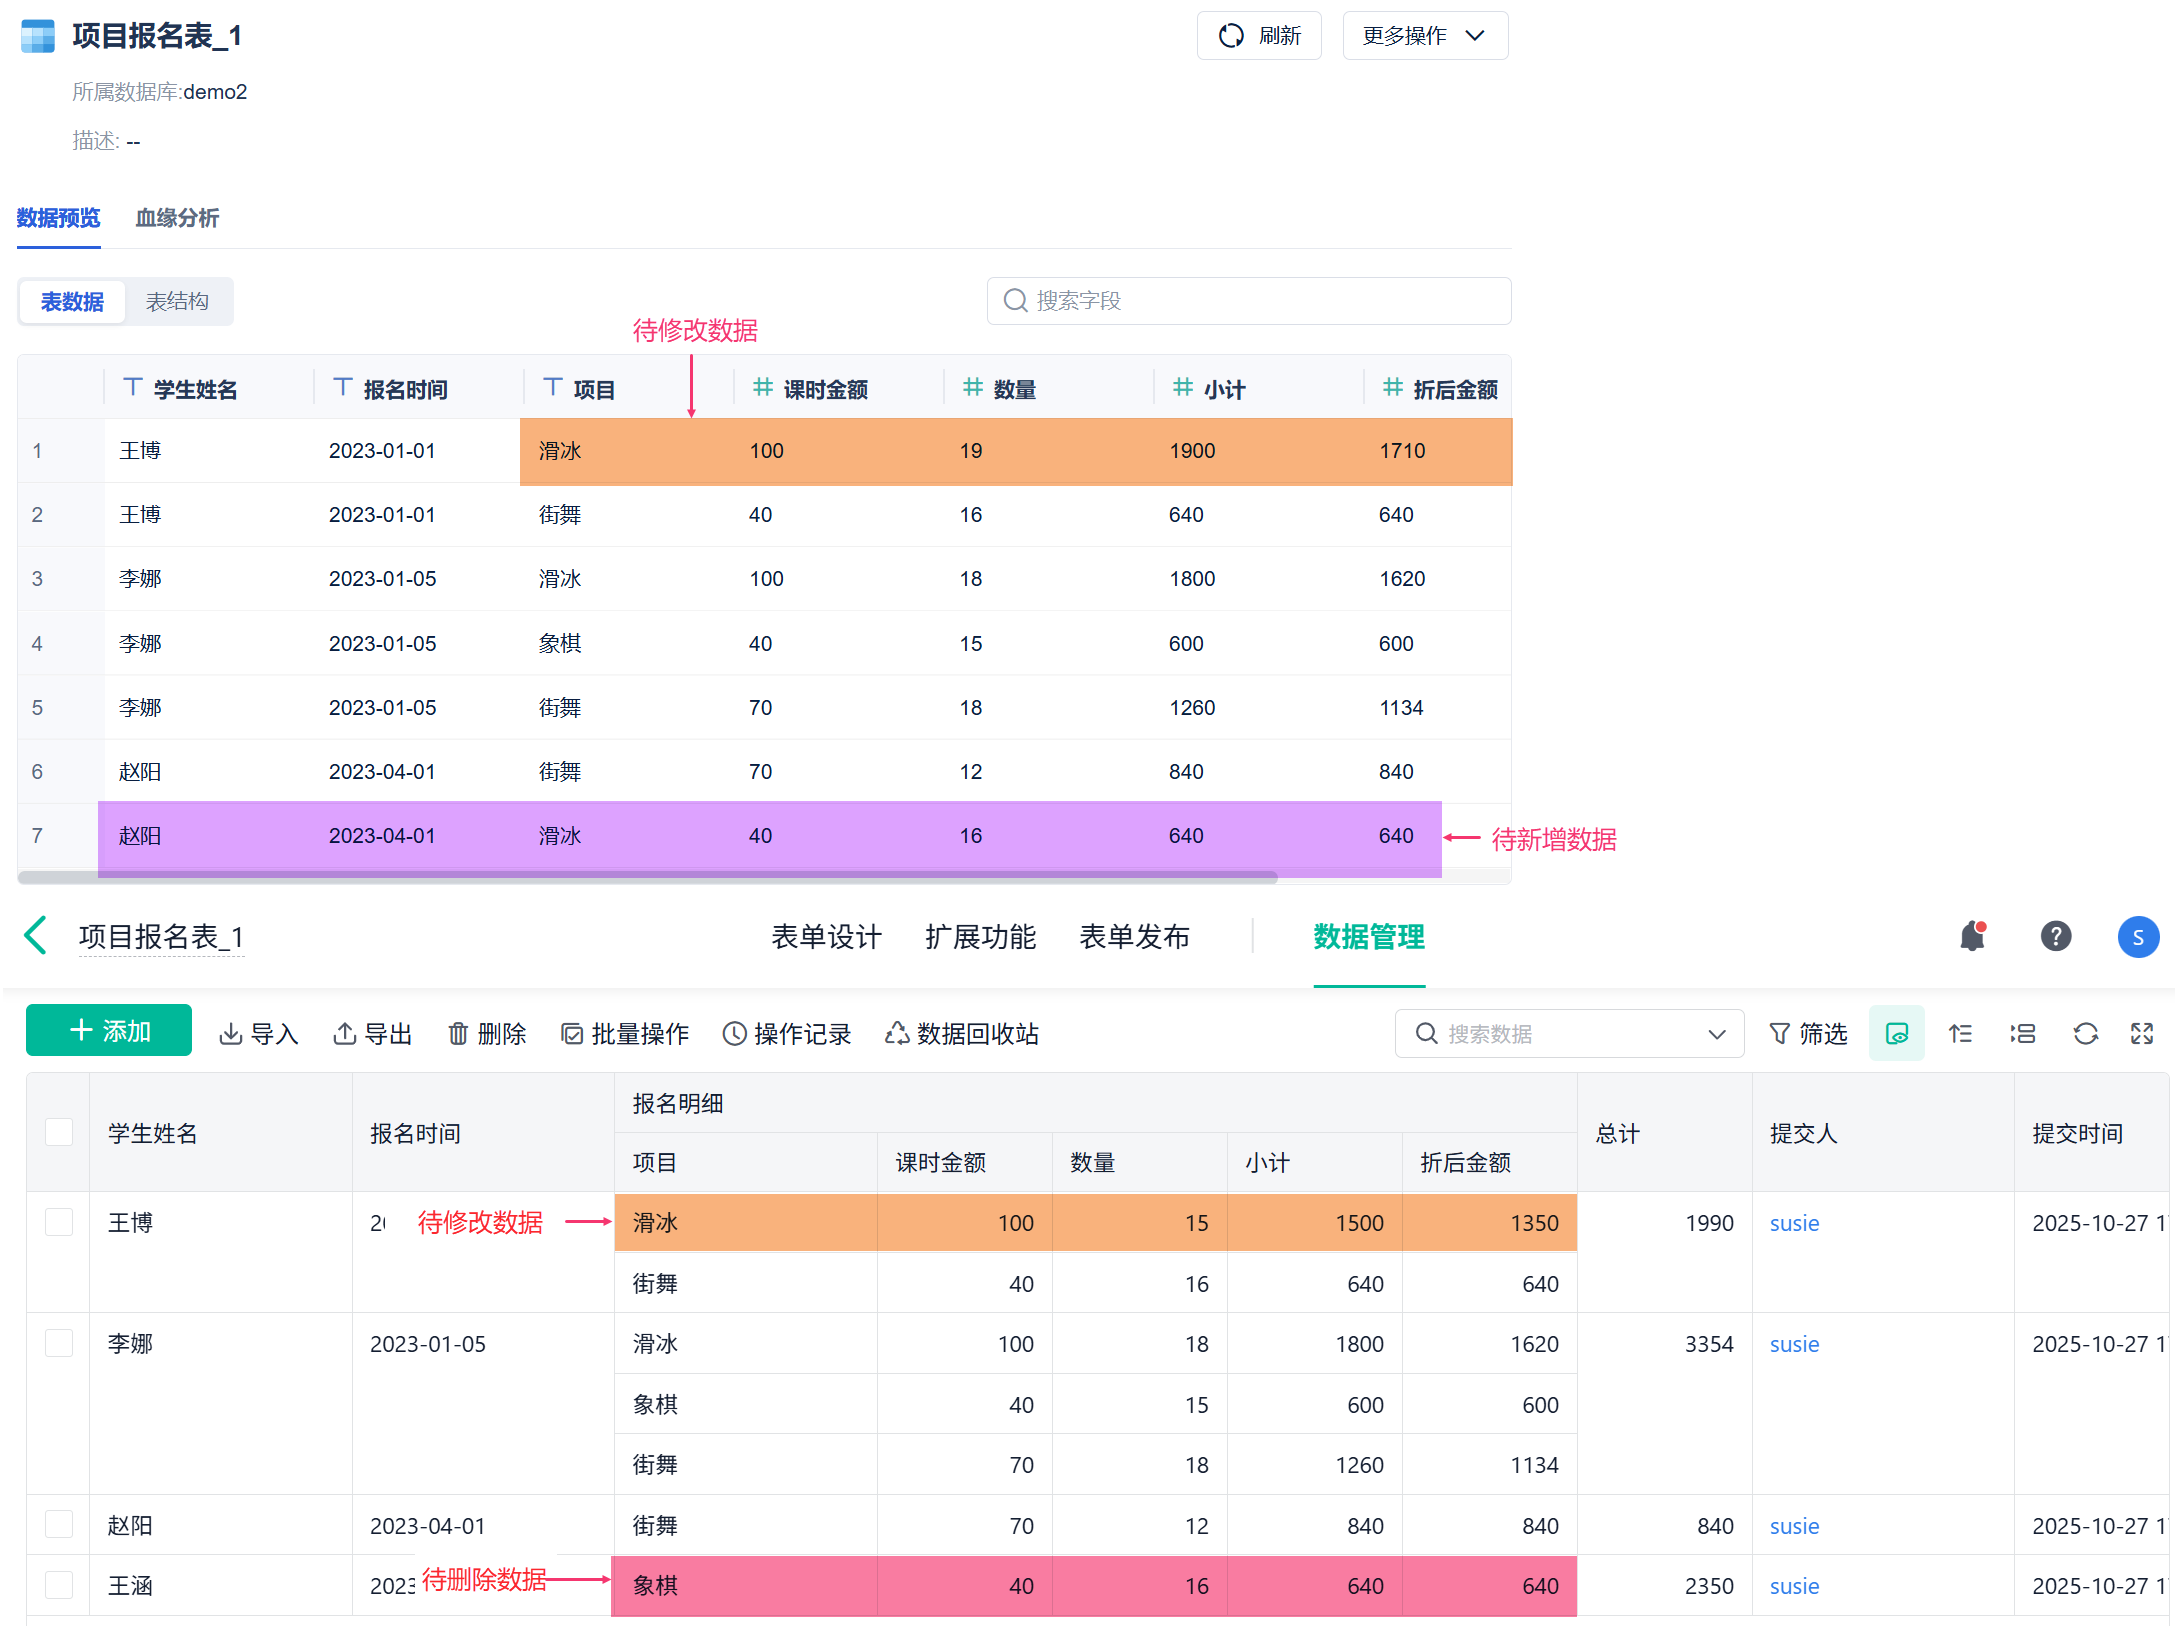Click the back arrow beside 项目报名表_1
The width and height of the screenshot is (2175, 1626).
click(36, 937)
